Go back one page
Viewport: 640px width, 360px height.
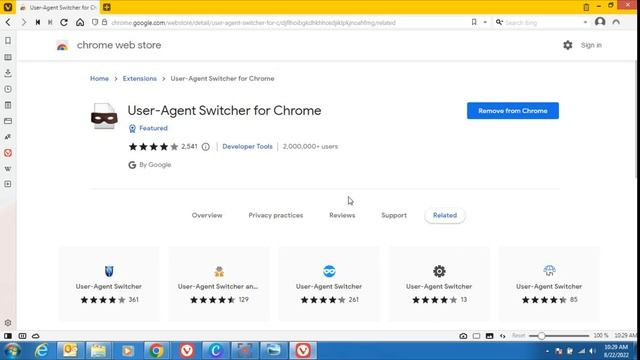point(8,22)
